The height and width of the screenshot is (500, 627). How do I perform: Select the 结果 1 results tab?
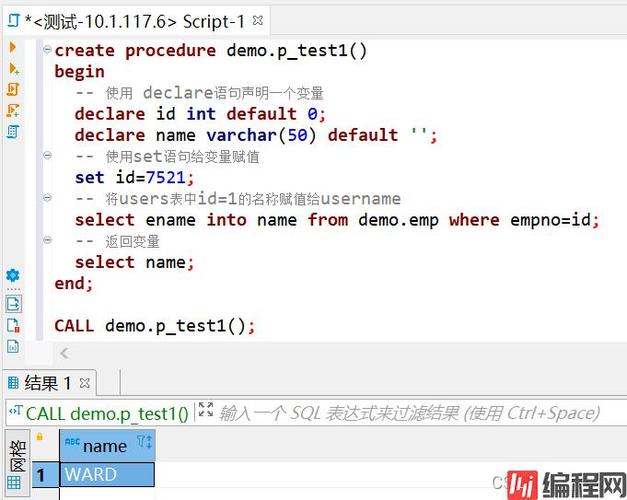point(49,383)
